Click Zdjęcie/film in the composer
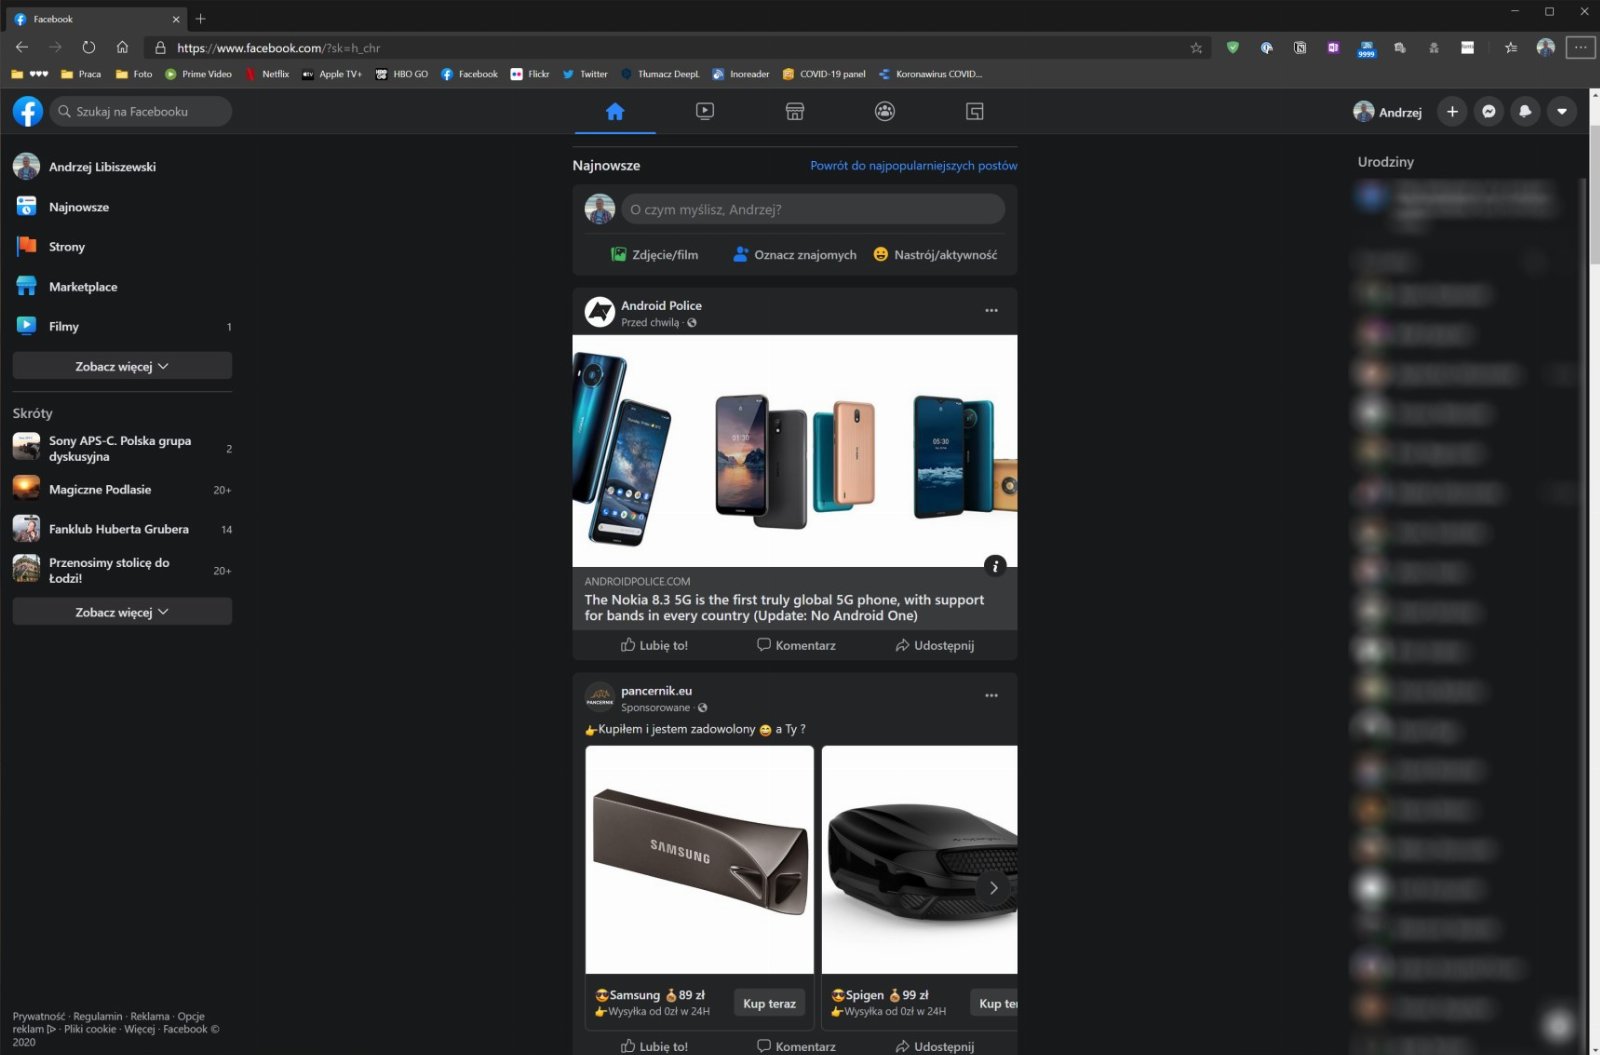1600x1055 pixels. pyautogui.click(x=655, y=255)
